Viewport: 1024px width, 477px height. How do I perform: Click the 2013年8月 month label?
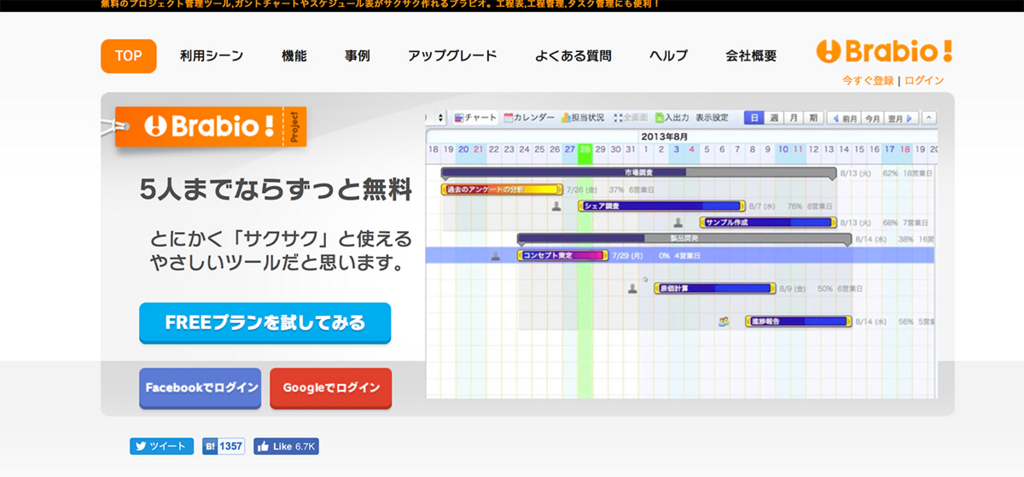664,137
